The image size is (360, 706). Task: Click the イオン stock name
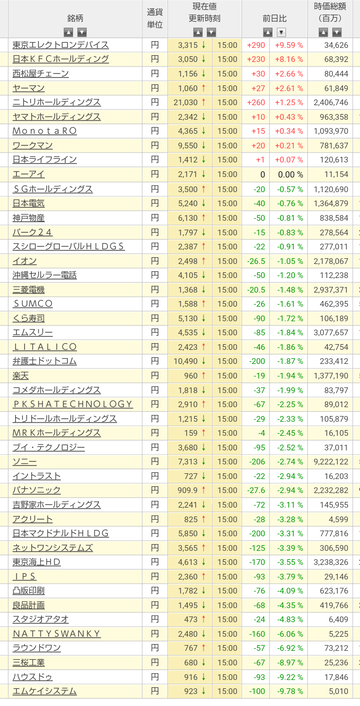click(x=24, y=261)
